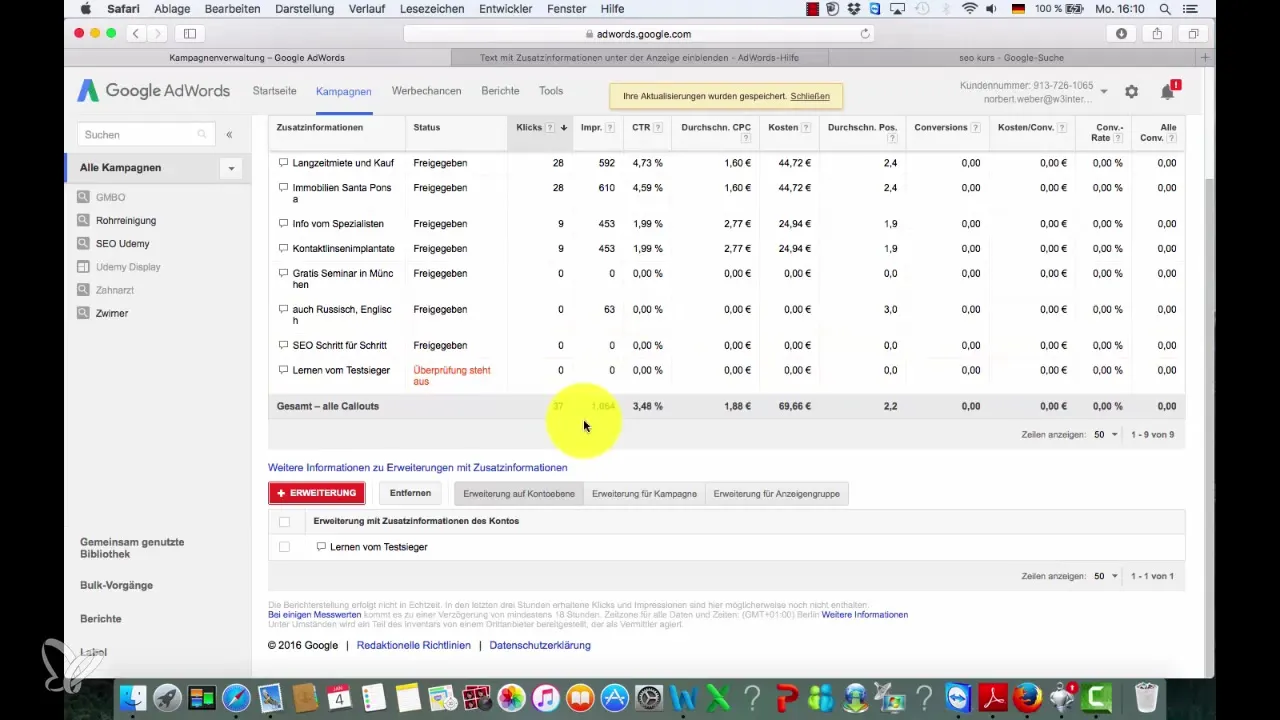Open Firefox from the Dock

1028,697
